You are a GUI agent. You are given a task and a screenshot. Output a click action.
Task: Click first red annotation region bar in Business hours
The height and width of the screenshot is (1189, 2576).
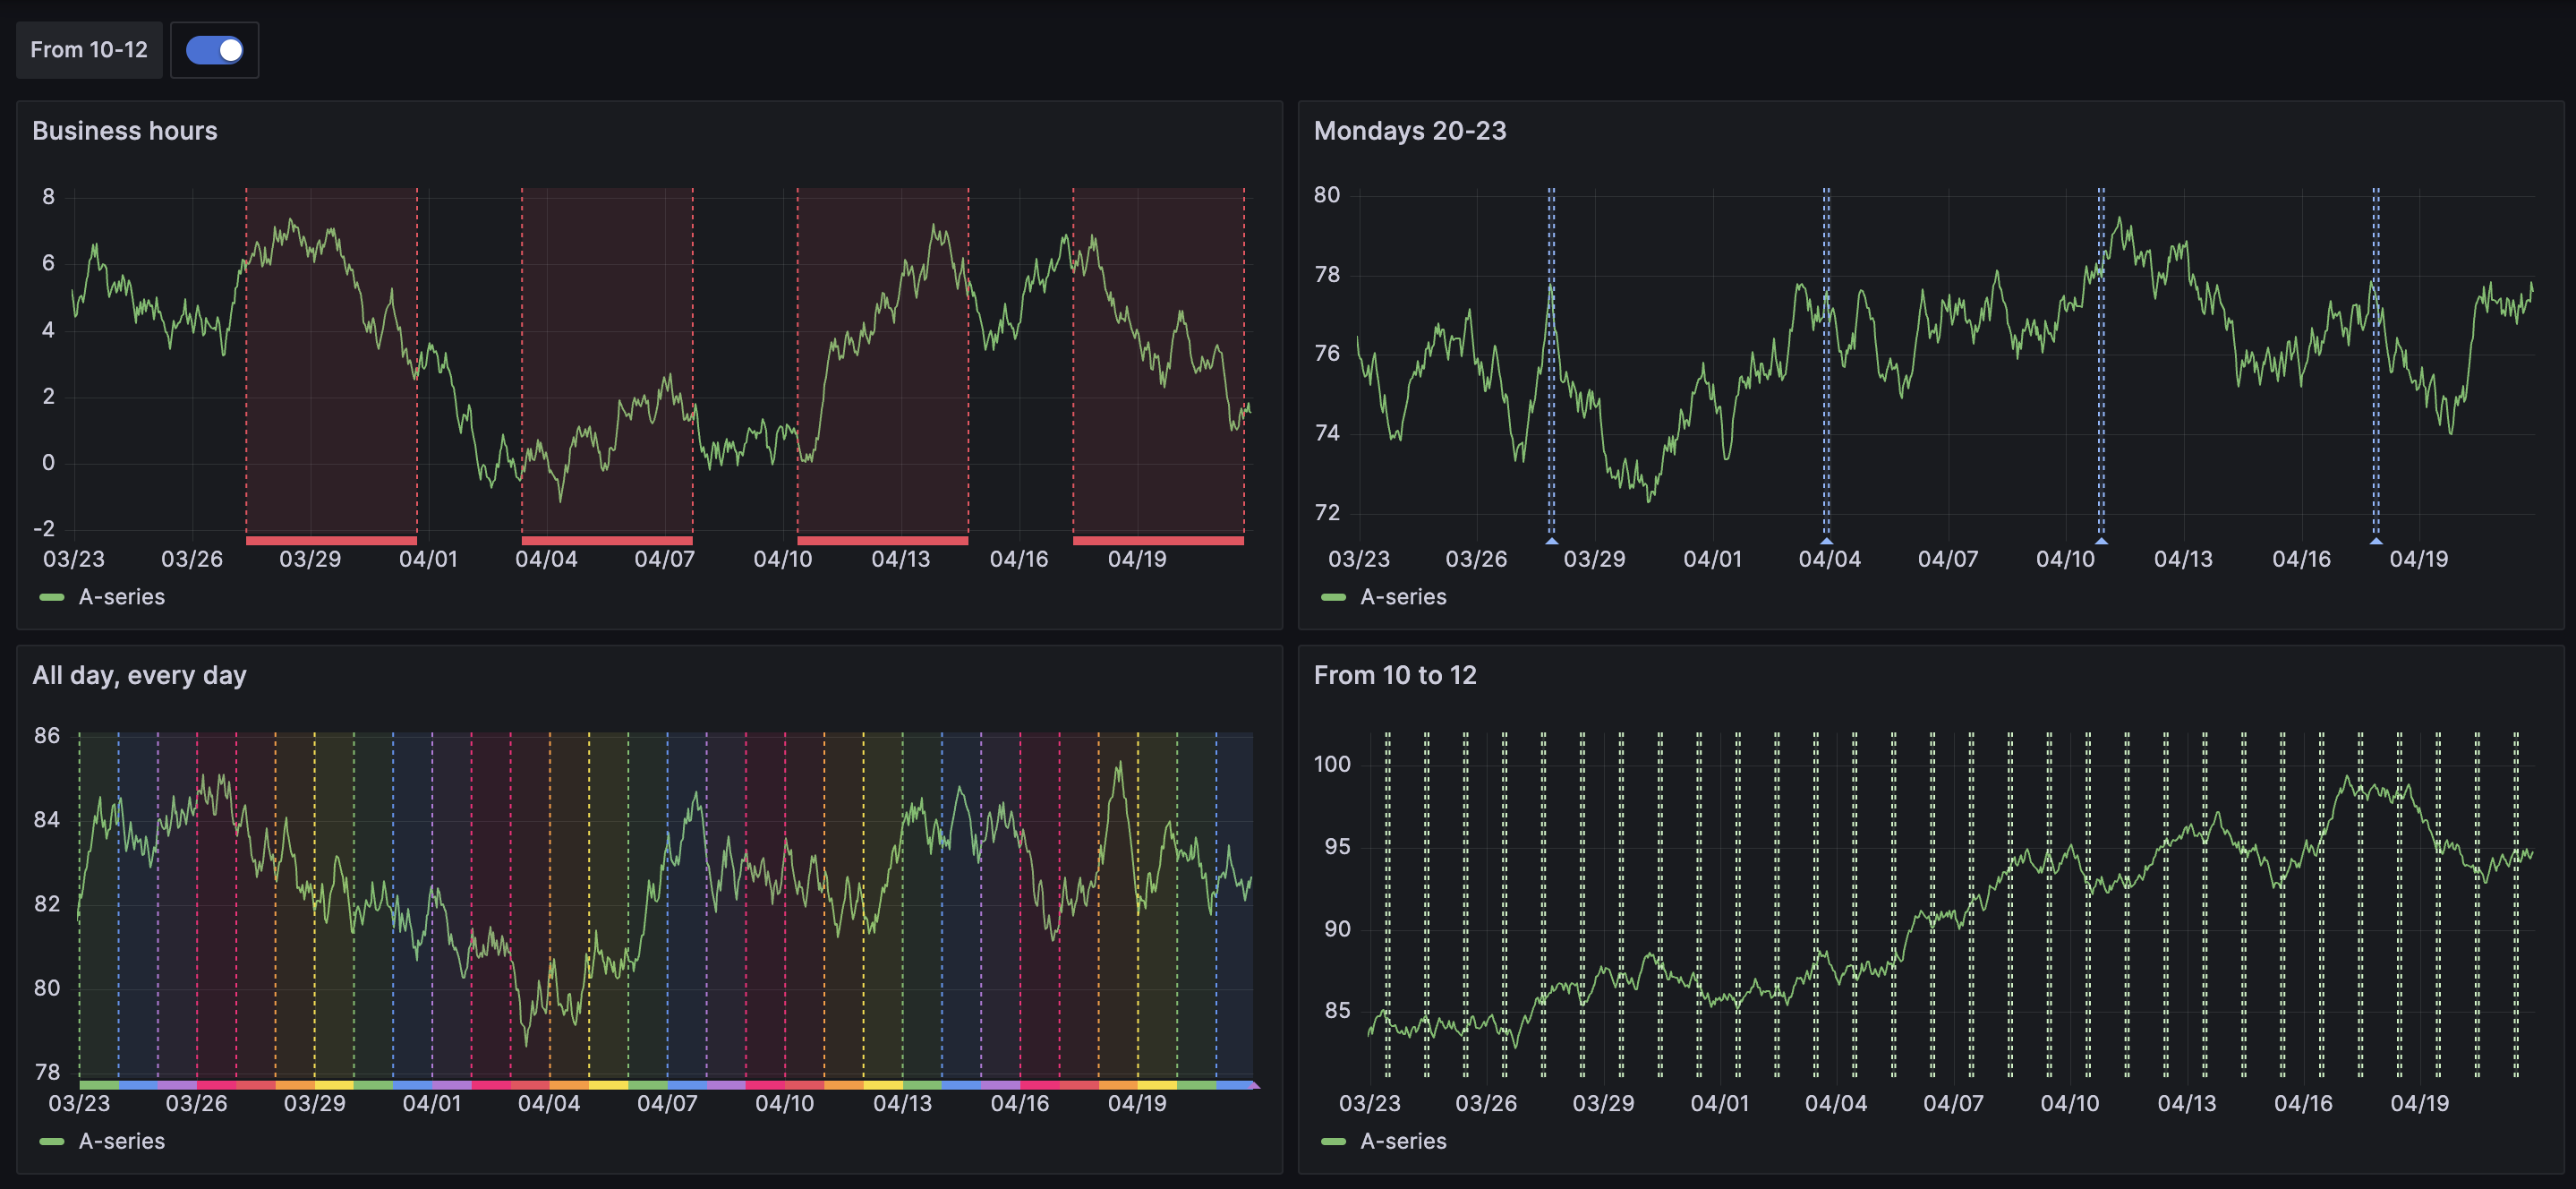(331, 541)
